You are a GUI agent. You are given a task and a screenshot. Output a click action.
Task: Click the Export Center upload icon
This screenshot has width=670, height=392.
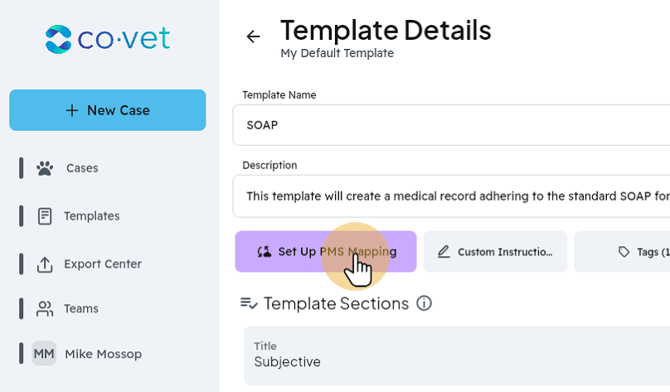coord(44,265)
